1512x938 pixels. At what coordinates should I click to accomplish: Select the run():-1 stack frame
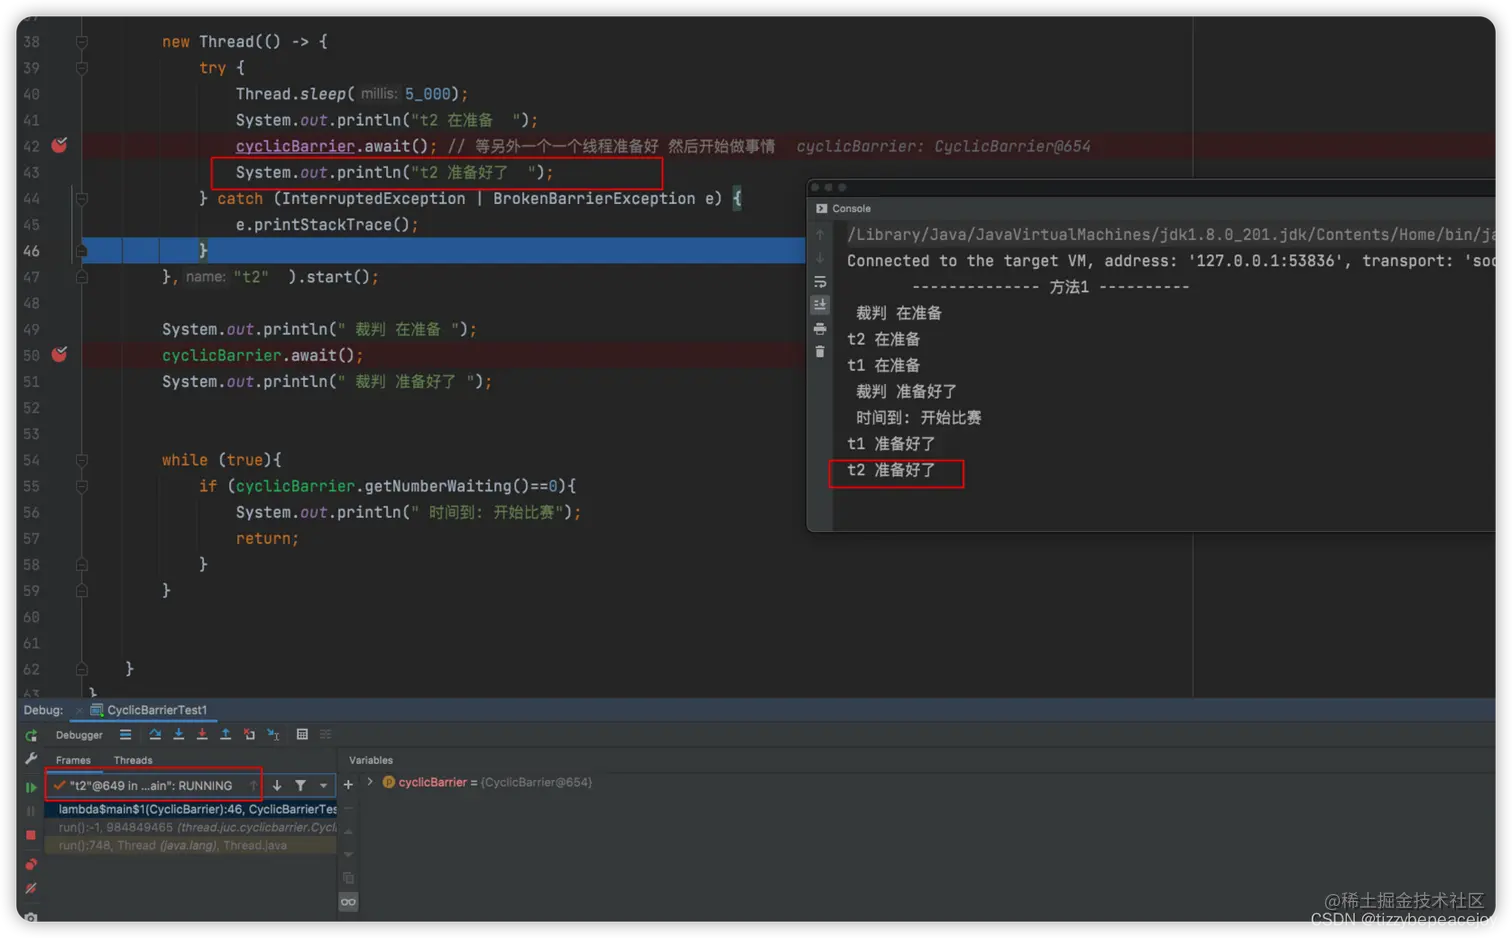(191, 827)
